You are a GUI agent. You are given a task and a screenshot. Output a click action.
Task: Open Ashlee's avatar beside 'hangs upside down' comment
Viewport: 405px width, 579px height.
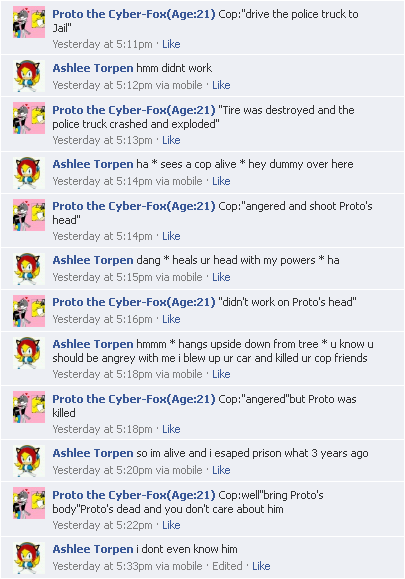(x=29, y=353)
